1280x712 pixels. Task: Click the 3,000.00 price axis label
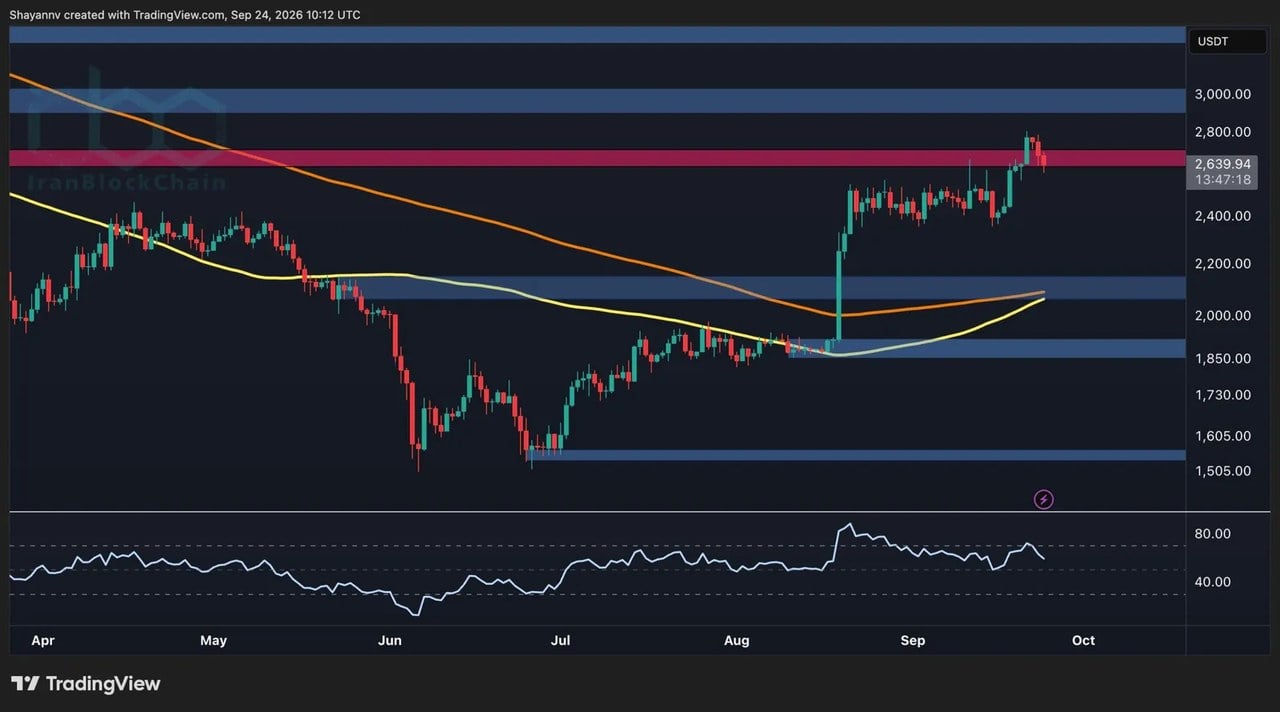click(x=1222, y=95)
